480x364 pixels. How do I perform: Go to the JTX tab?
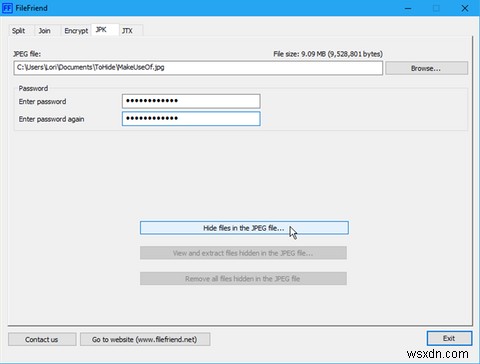[130, 31]
